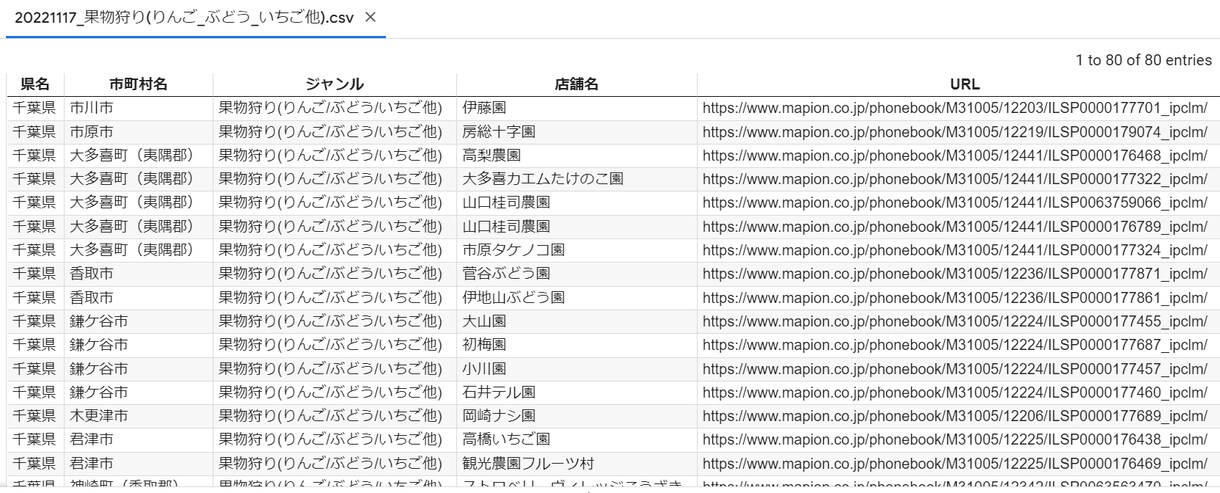Click 大多喜町 cell in 市原タケノコ園 row
The height and width of the screenshot is (493, 1220).
(138, 250)
